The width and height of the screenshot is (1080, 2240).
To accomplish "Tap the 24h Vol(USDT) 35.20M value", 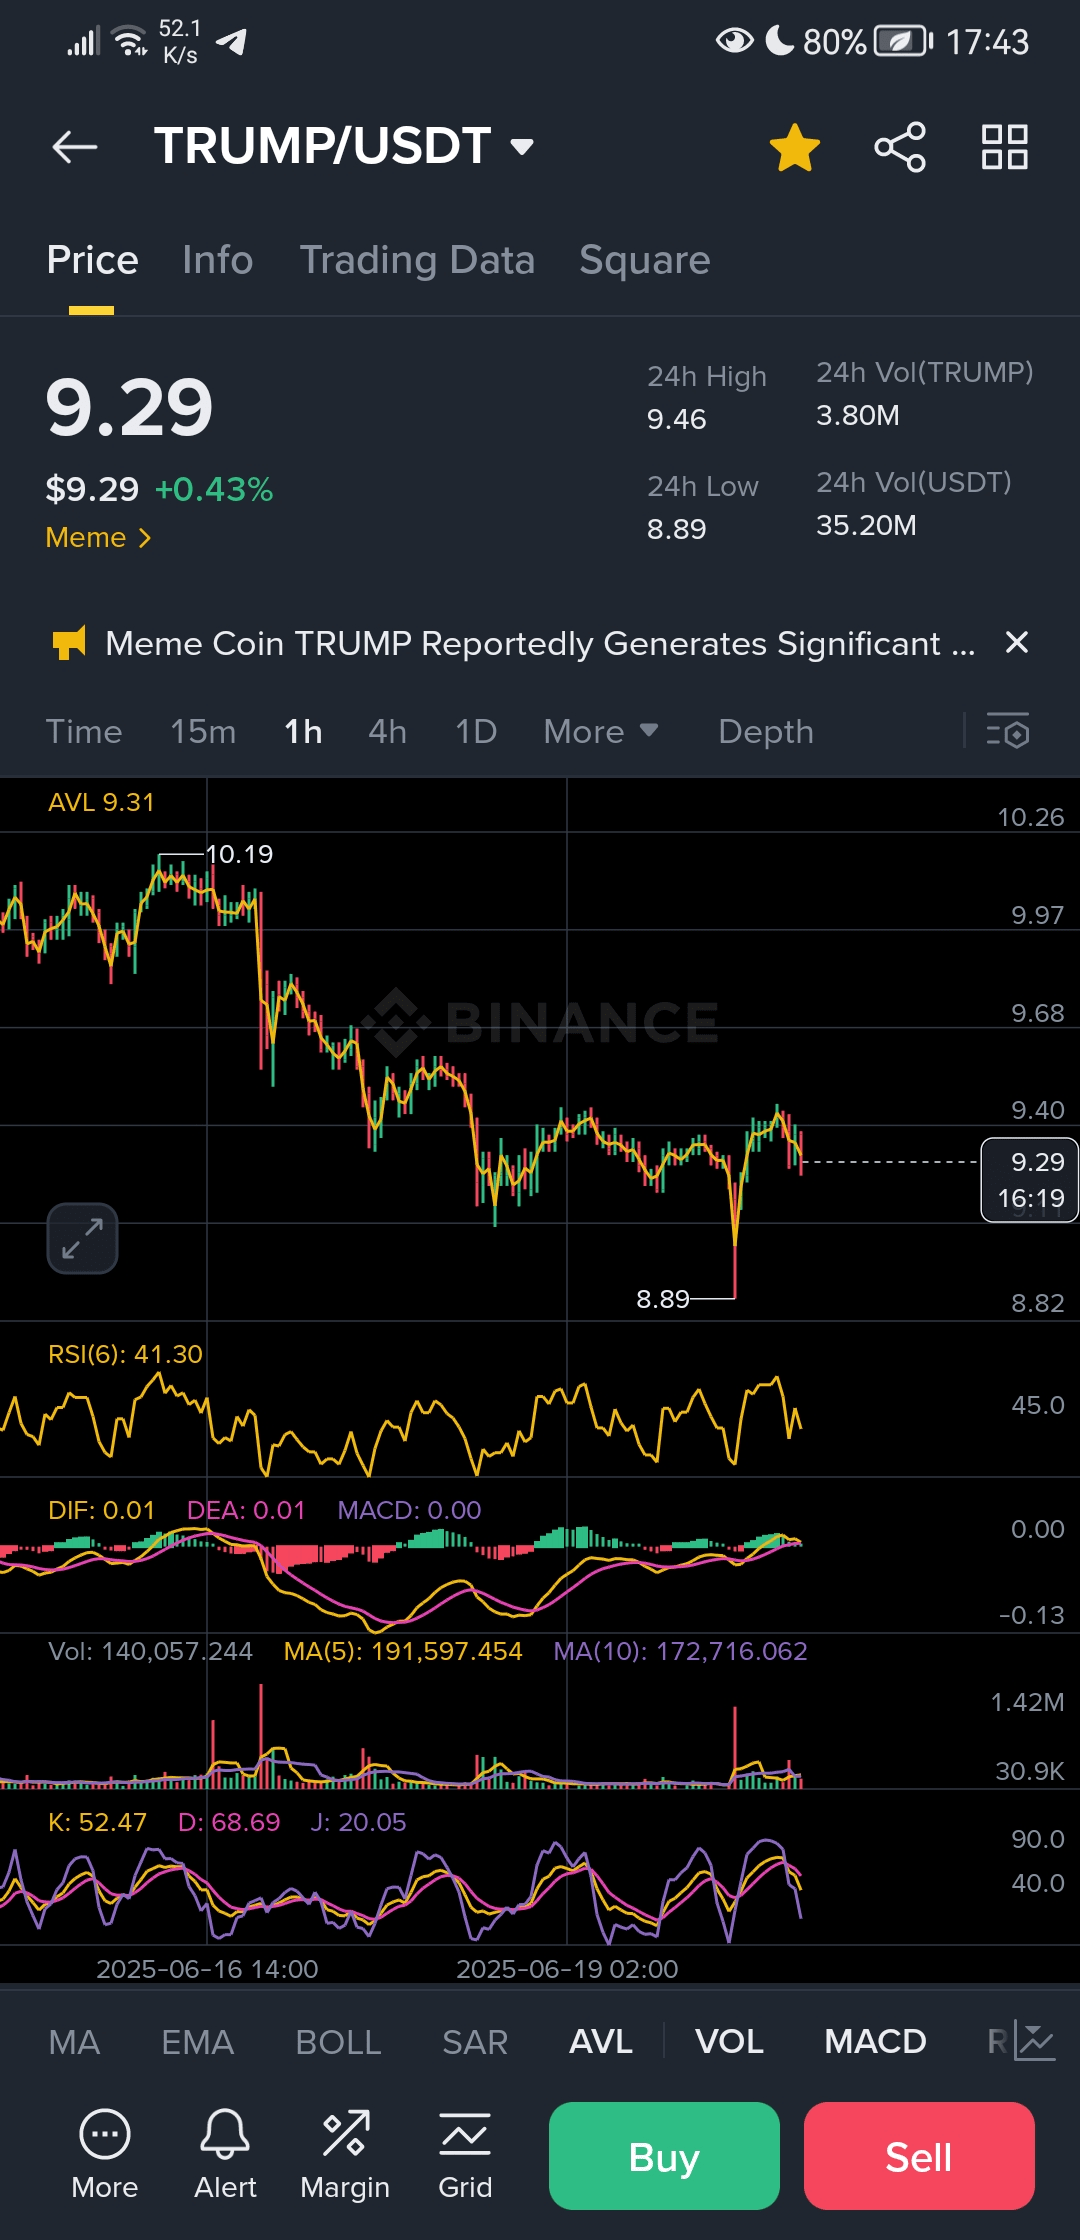I will (866, 525).
